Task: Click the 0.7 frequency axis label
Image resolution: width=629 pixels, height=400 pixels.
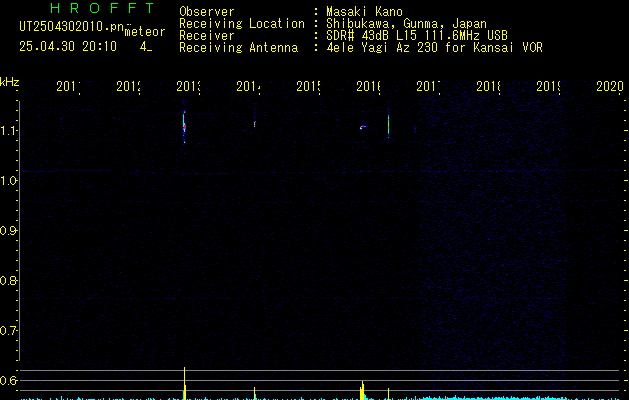Action: 8,331
